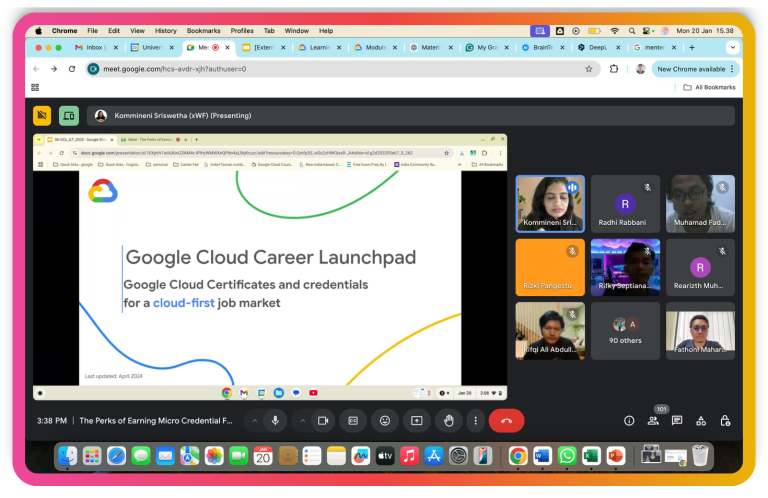The image size is (768, 498).
Task: Bookmark this page with the star icon
Action: tap(589, 69)
